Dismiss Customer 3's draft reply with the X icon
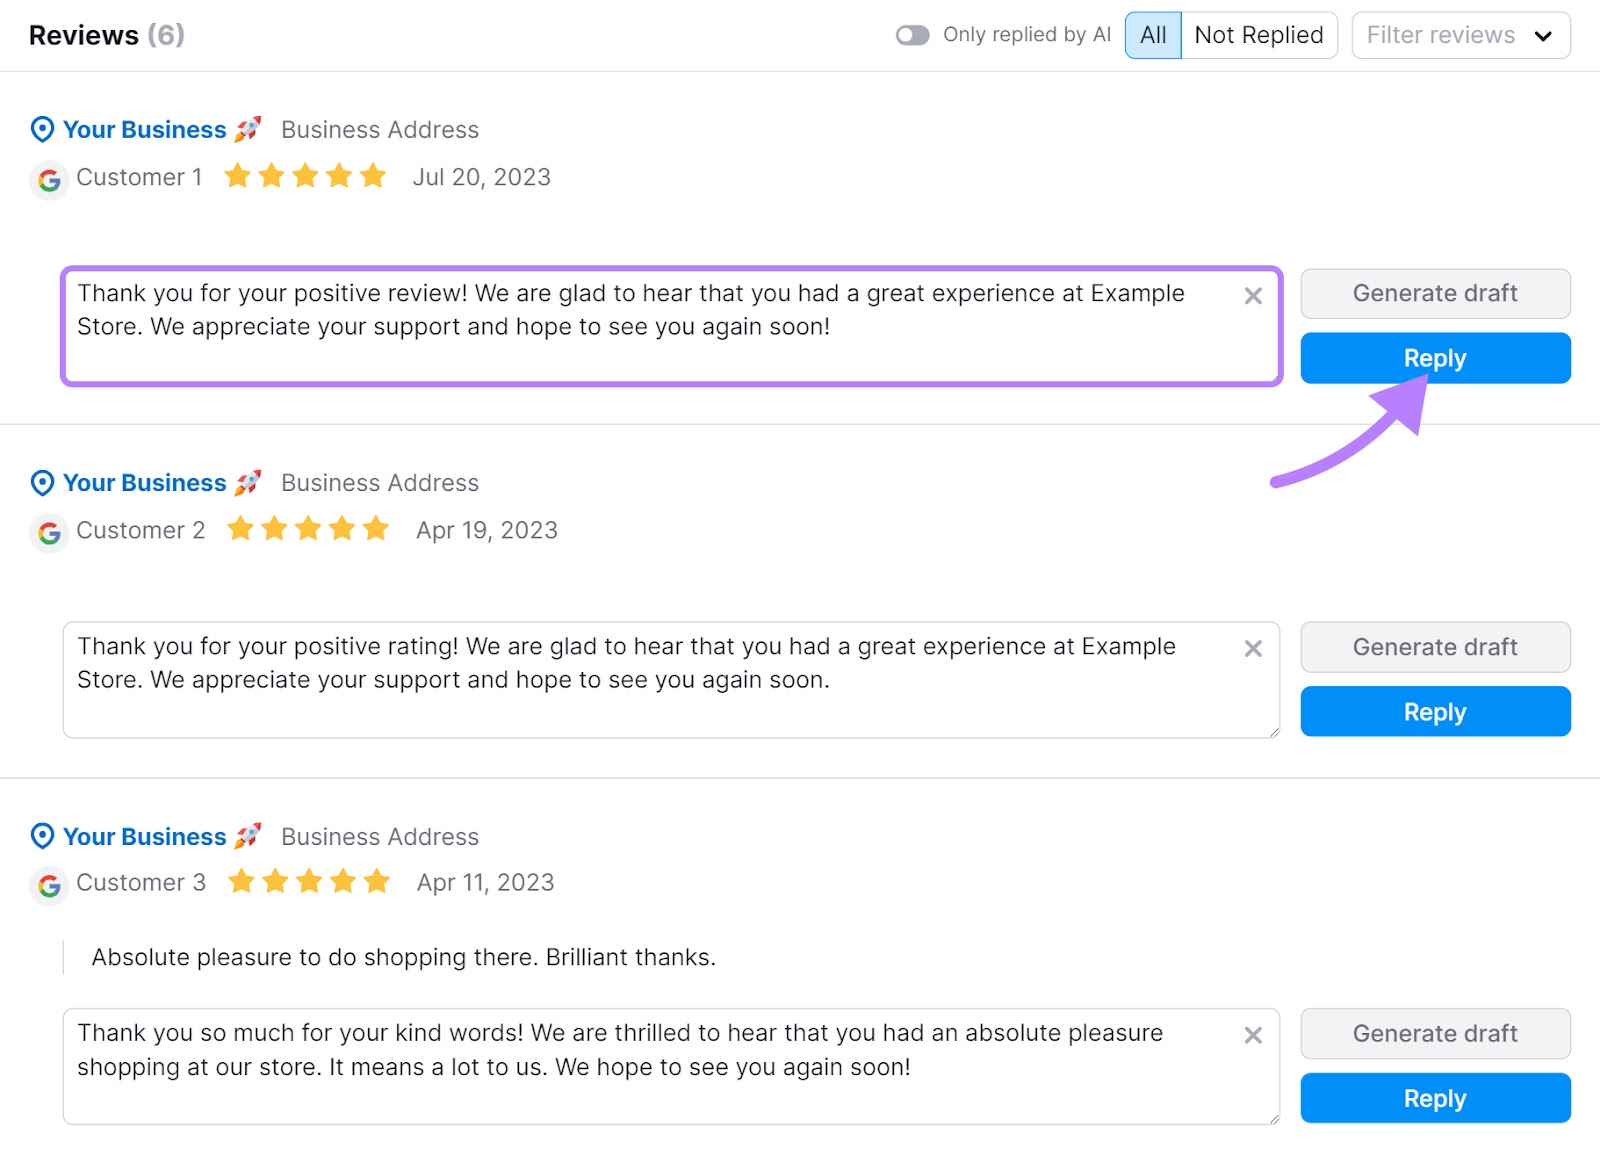 (x=1253, y=1034)
